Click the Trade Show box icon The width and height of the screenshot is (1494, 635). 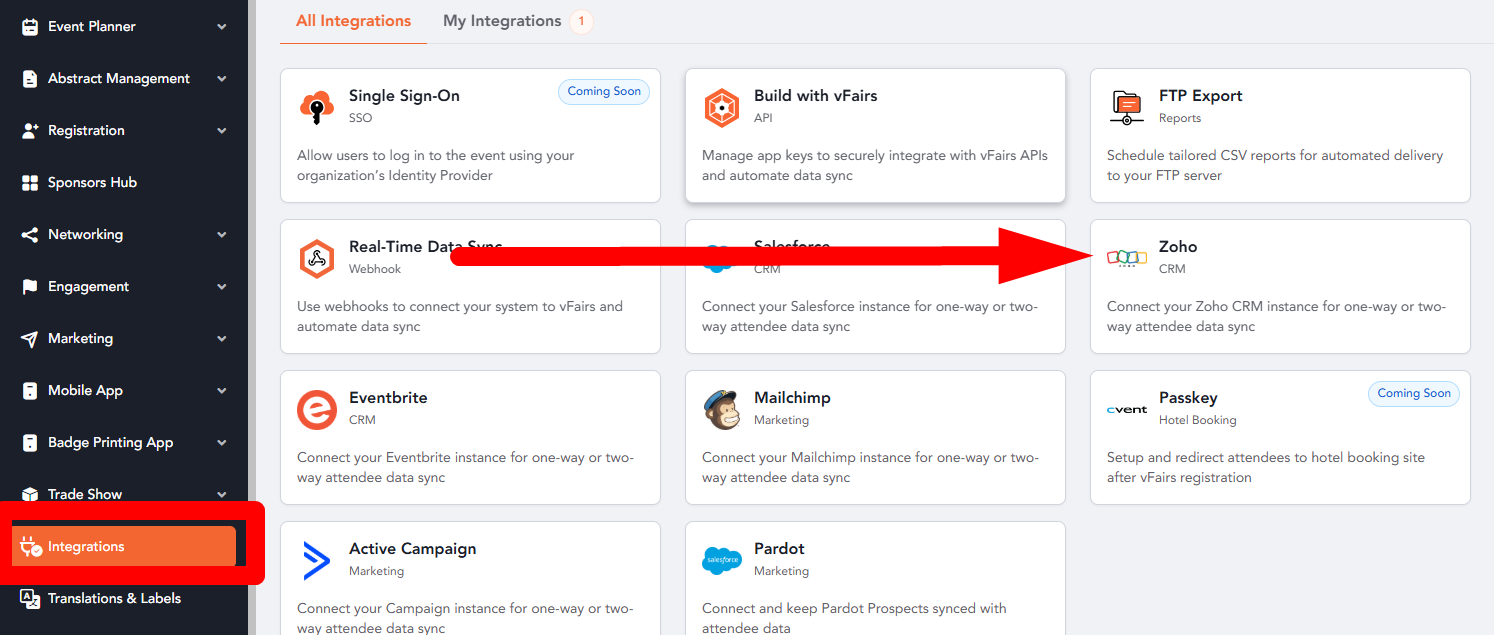(x=30, y=495)
